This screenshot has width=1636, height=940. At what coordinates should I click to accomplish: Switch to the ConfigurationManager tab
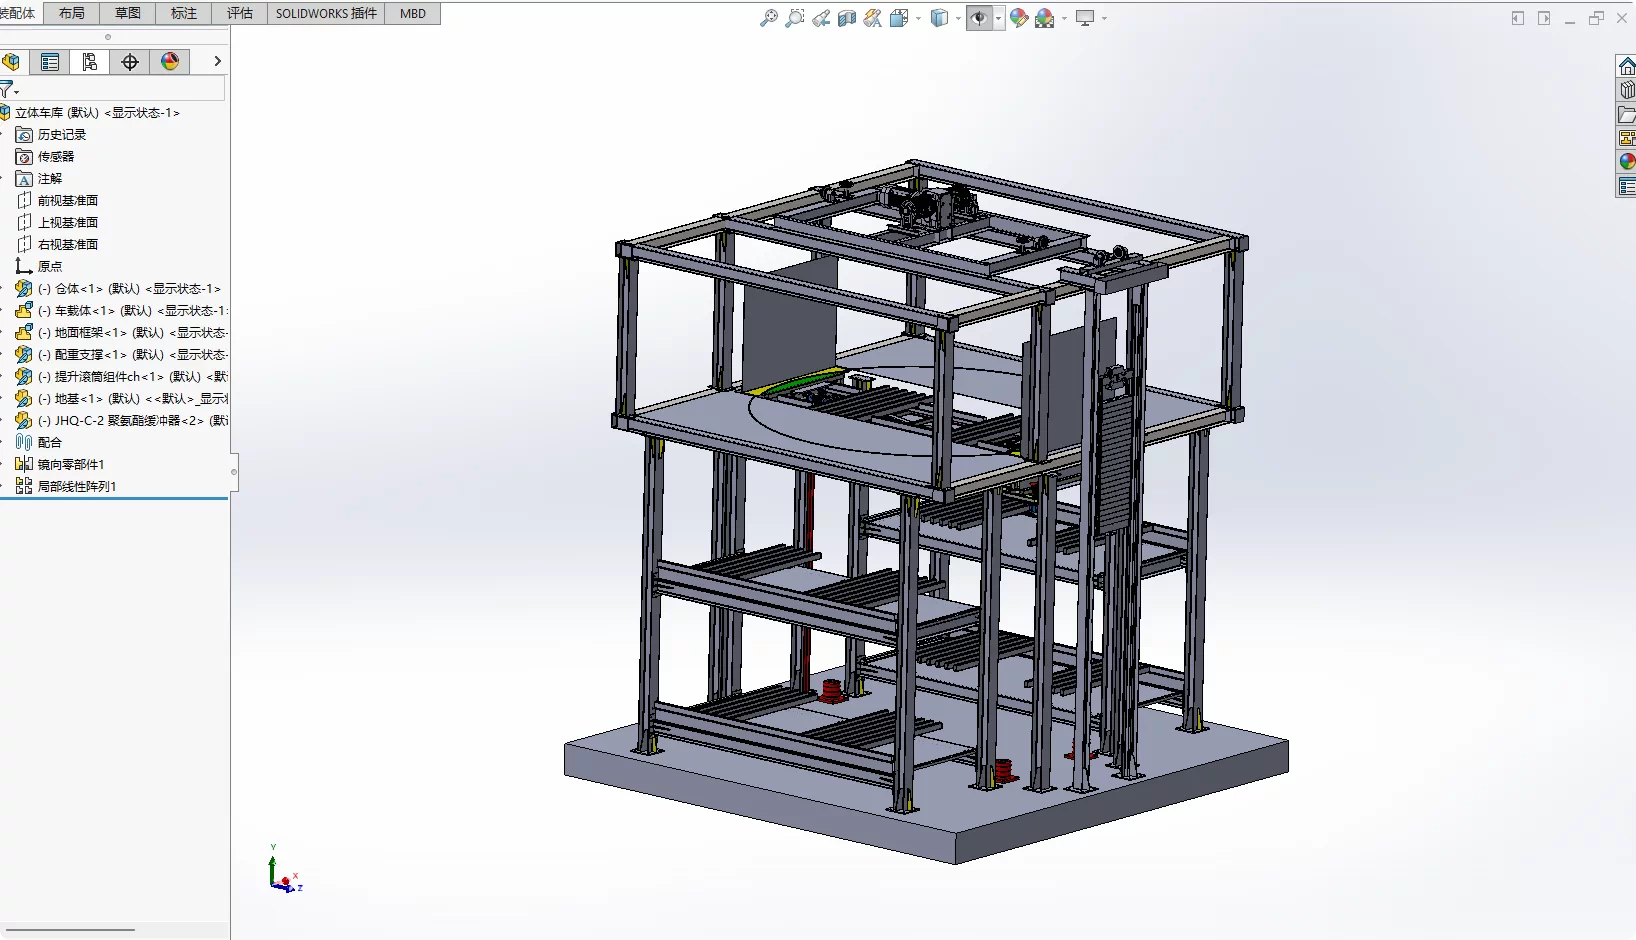click(x=90, y=62)
